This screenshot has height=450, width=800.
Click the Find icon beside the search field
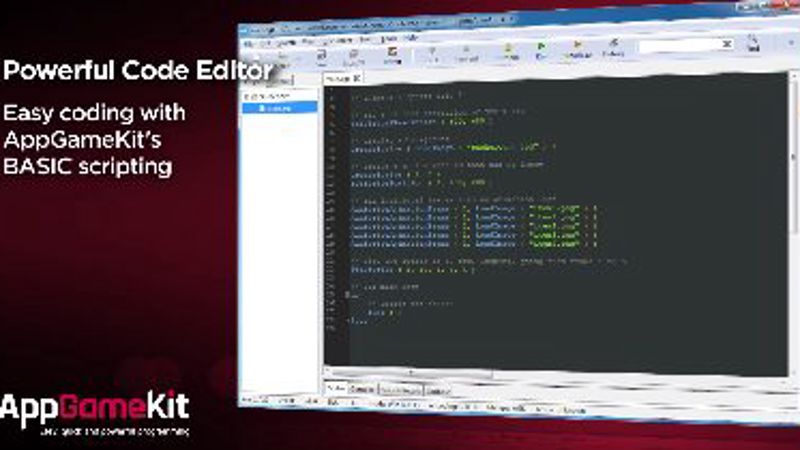click(x=753, y=43)
